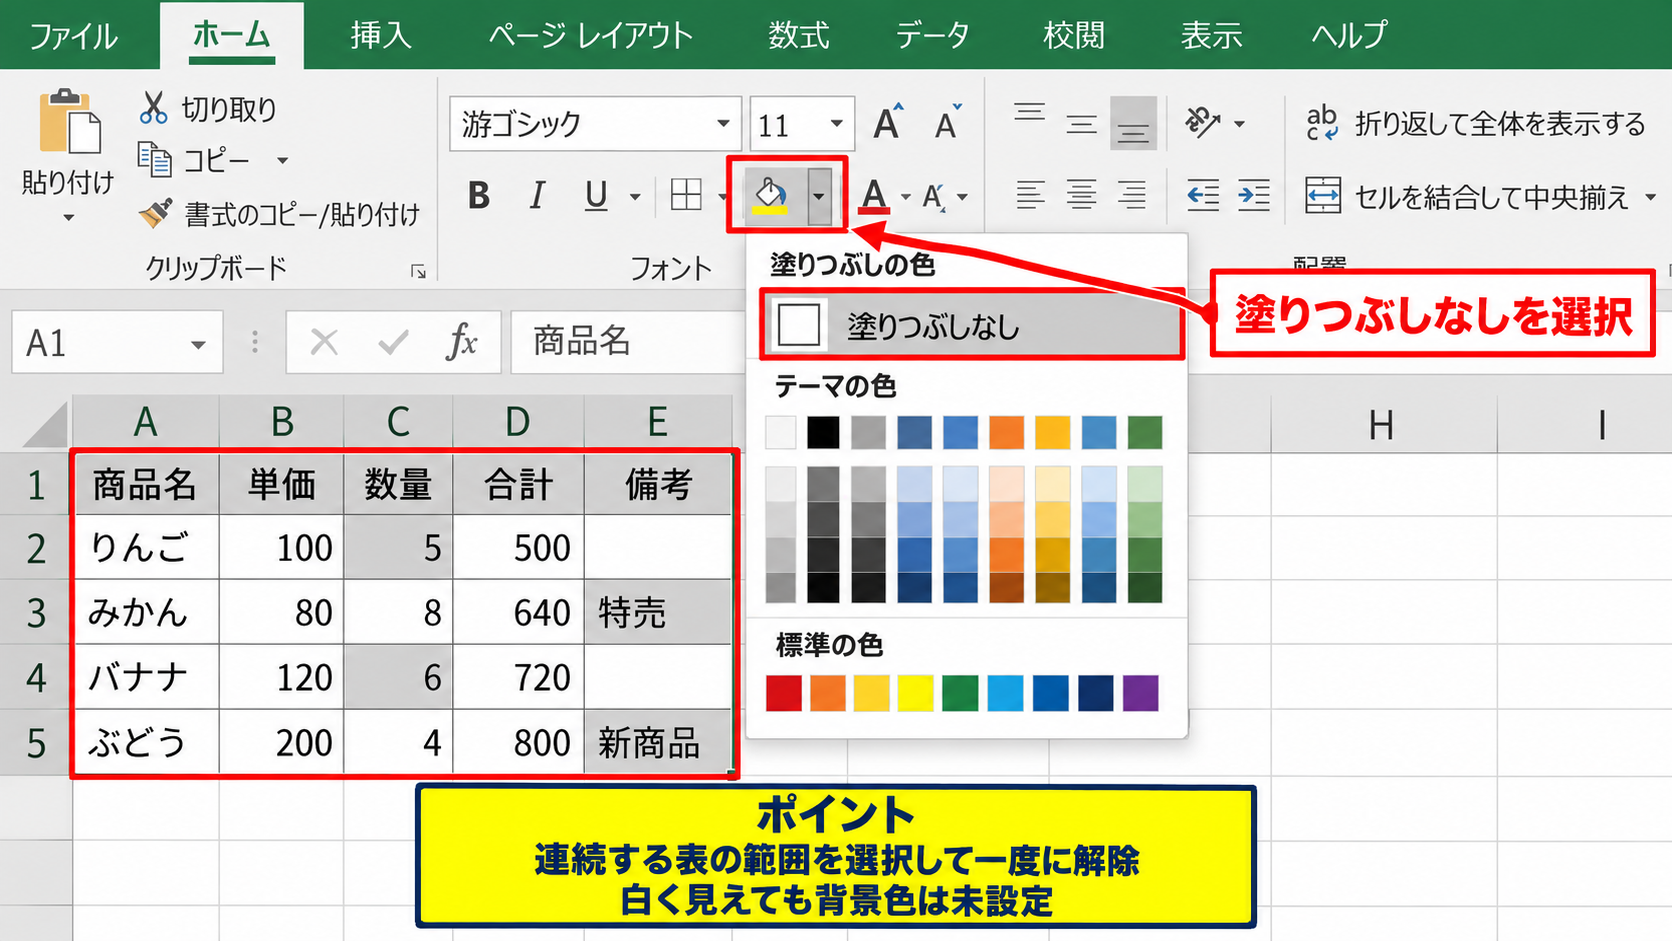Click the middle align icon

click(1081, 124)
